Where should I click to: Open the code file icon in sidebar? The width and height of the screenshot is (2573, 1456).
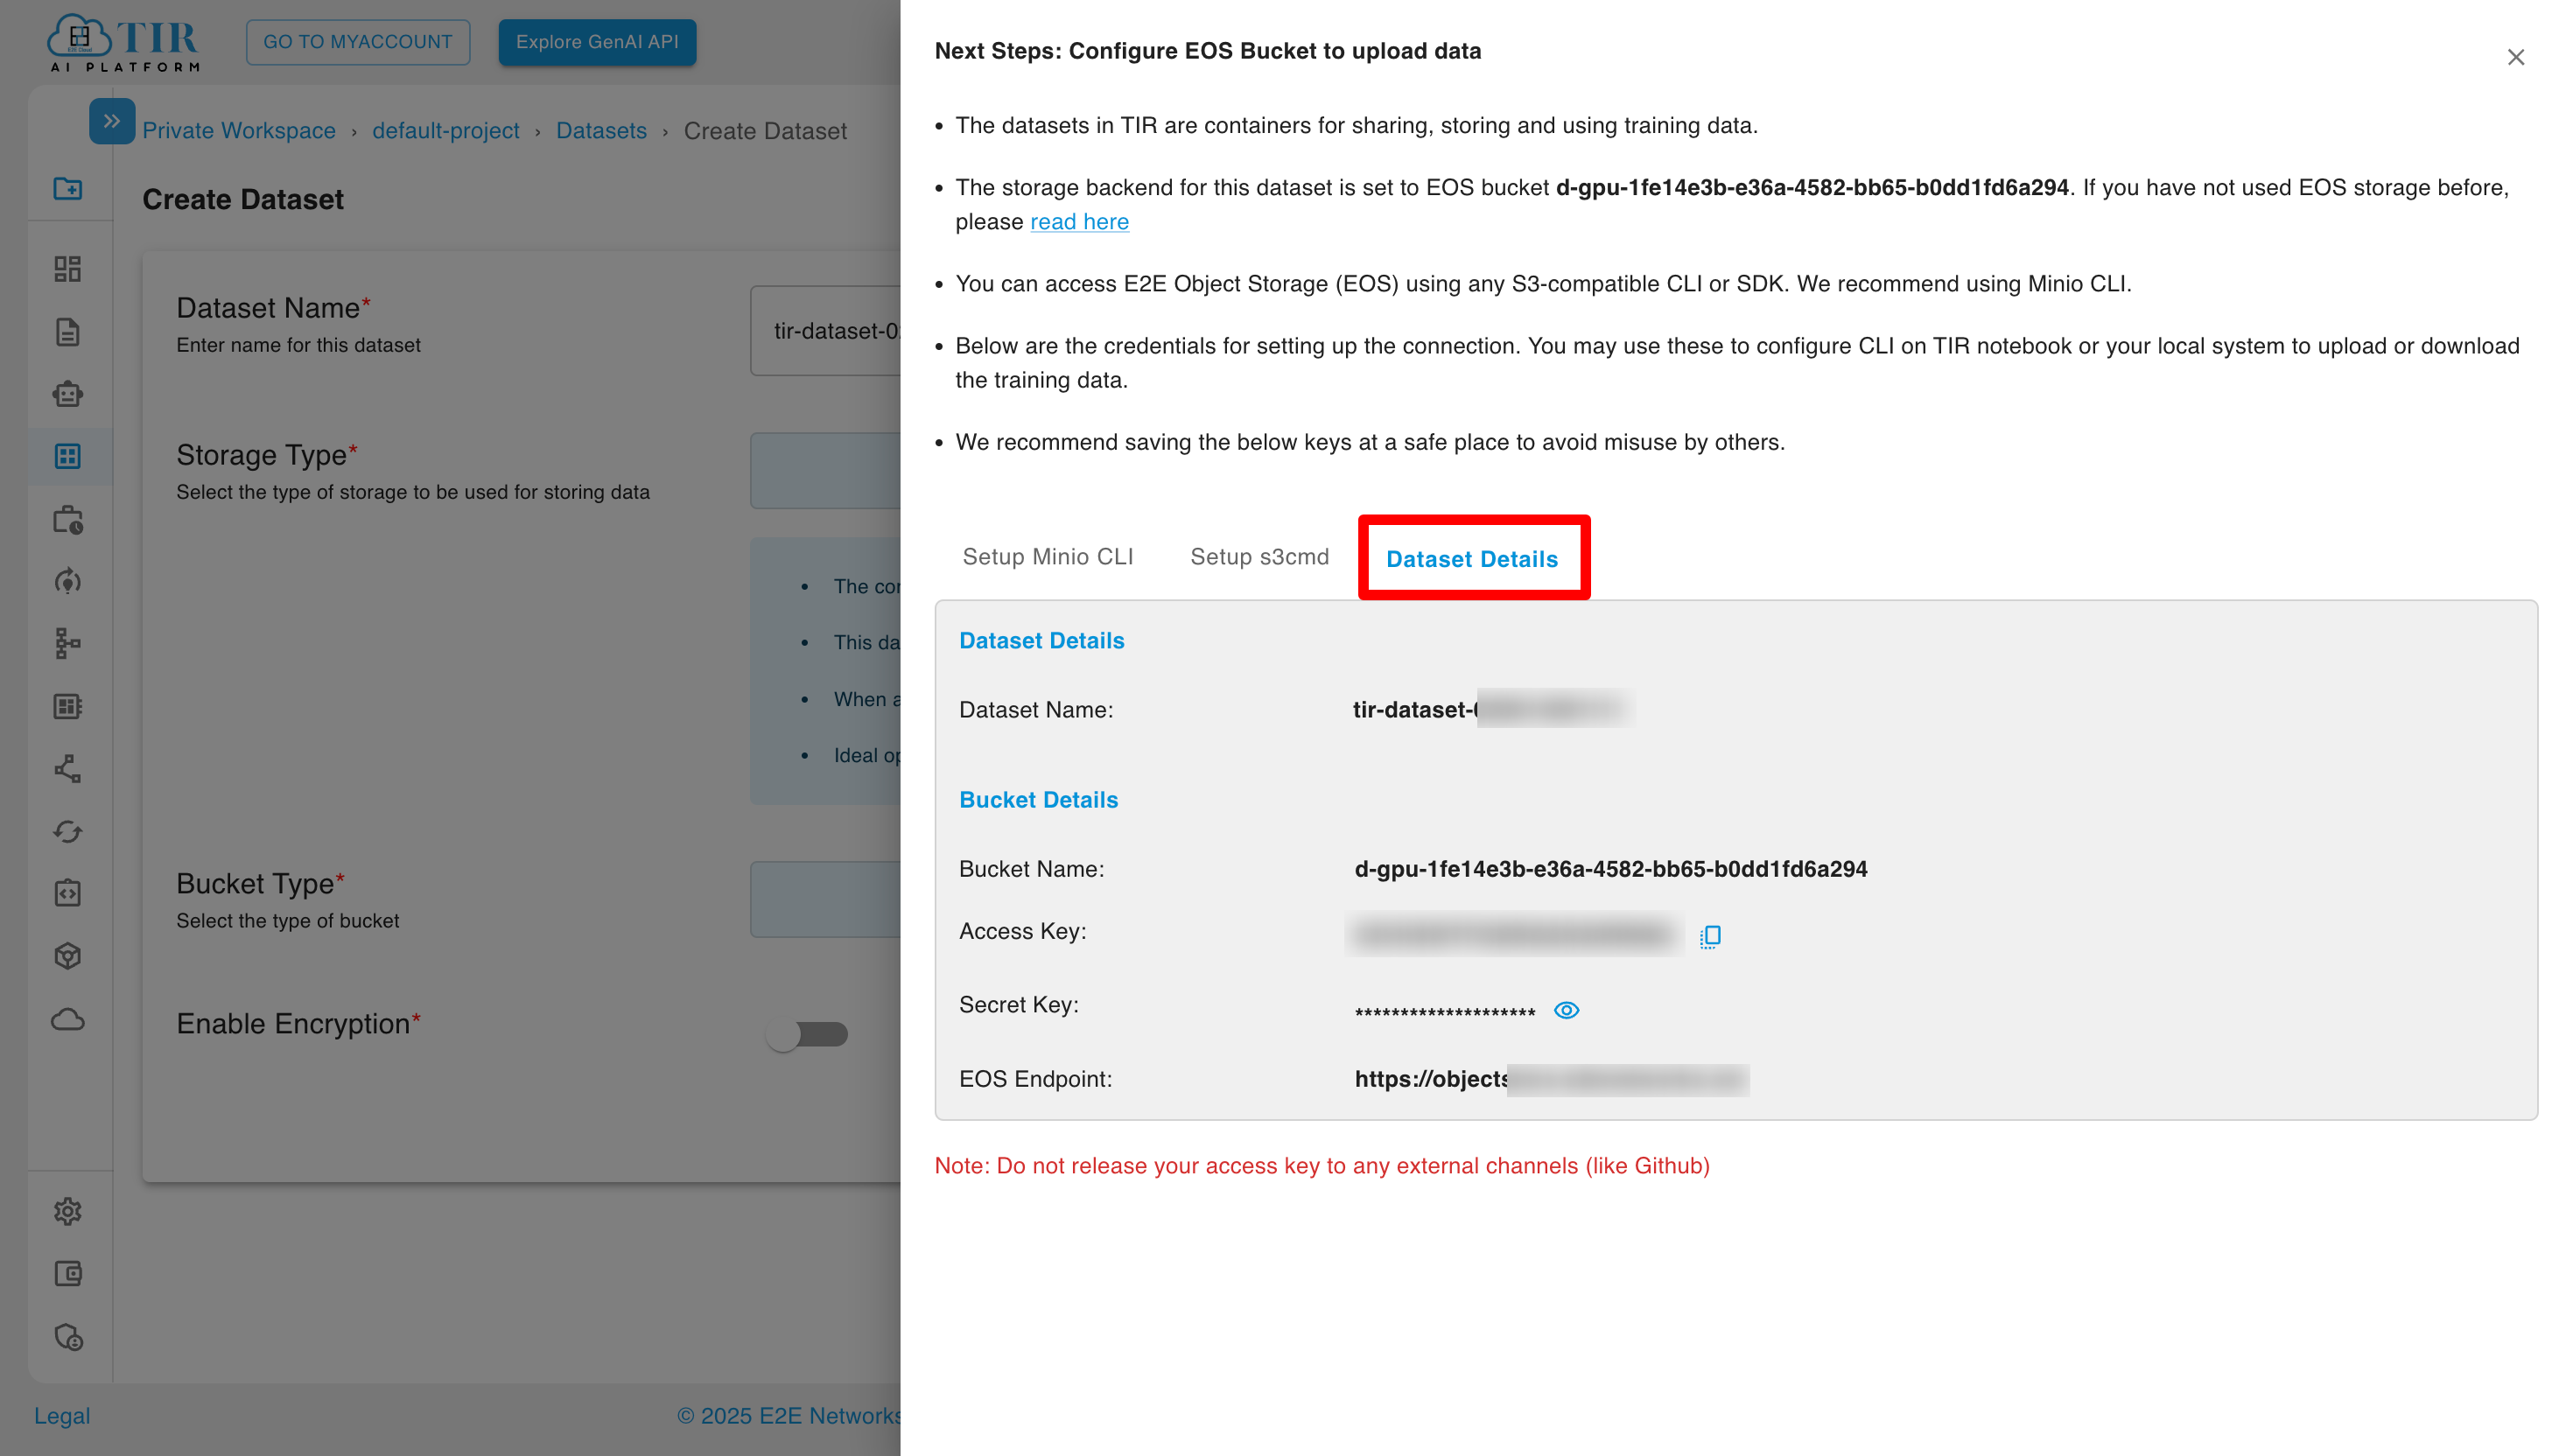[68, 893]
